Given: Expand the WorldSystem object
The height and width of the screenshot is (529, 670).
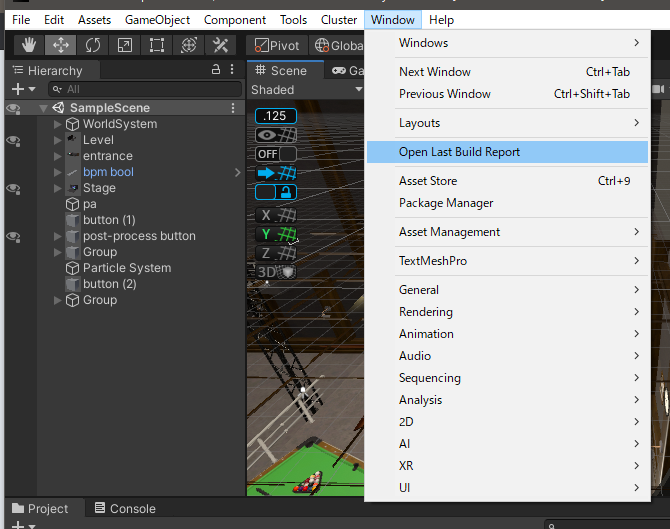Looking at the screenshot, I should pos(58,124).
